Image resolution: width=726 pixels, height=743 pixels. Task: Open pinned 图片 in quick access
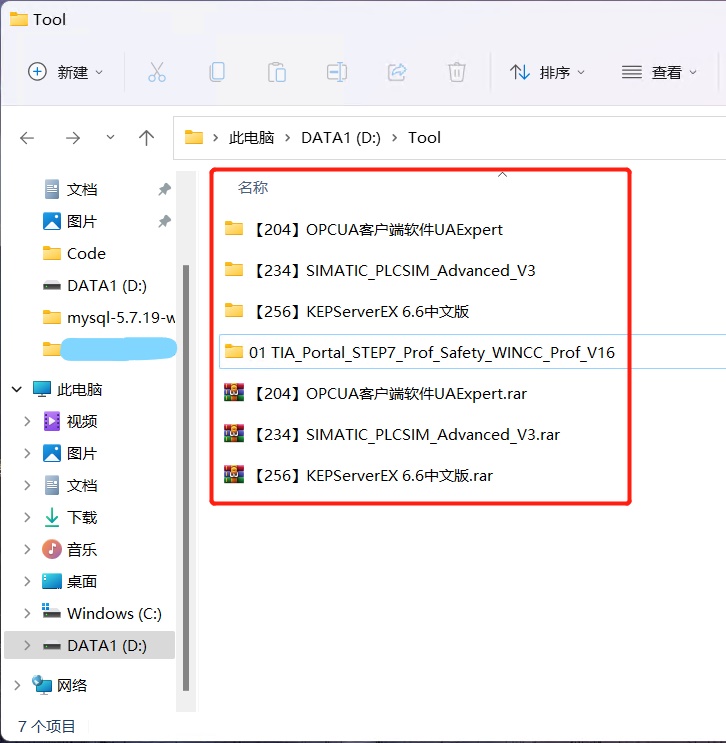[x=82, y=221]
